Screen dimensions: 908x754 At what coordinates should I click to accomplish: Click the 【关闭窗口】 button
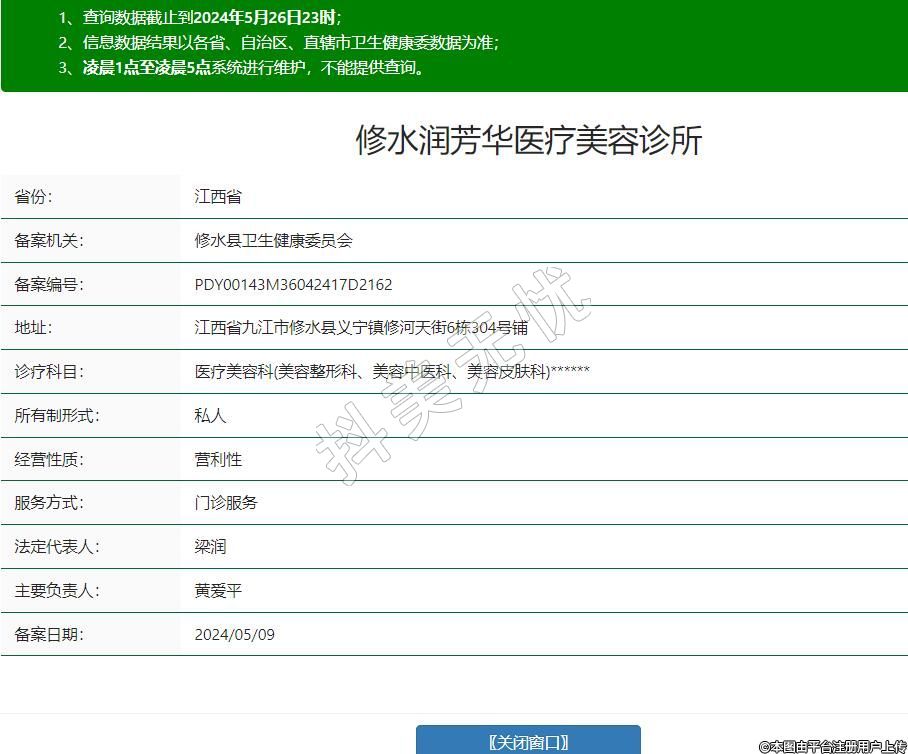click(528, 741)
